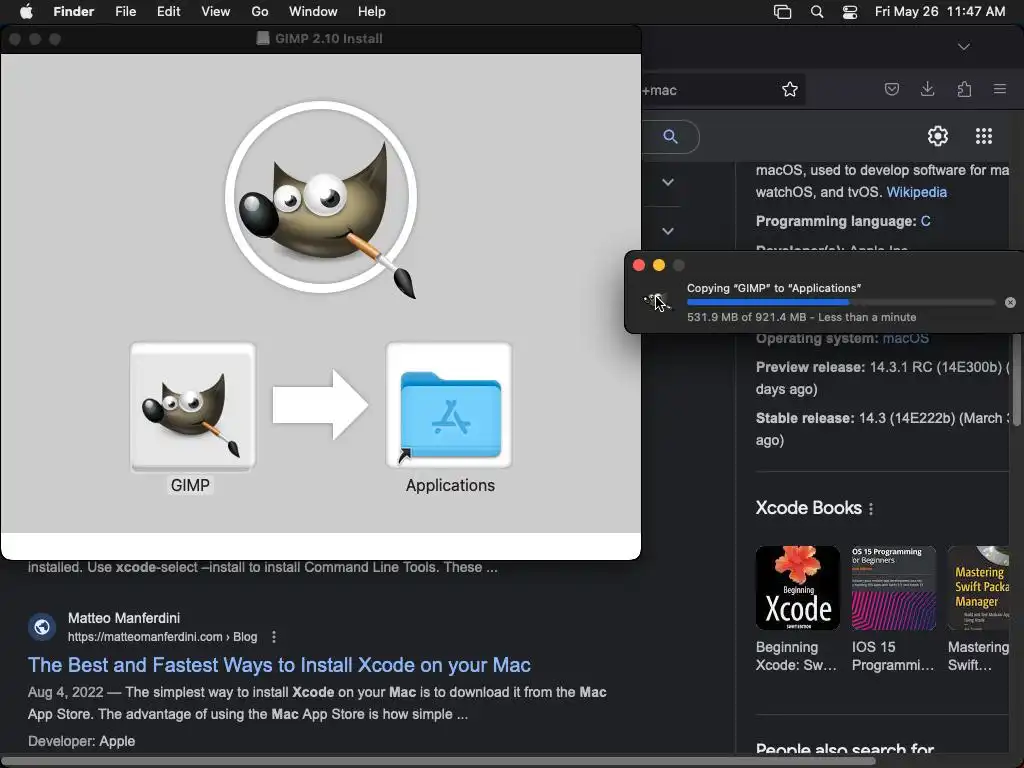Click the iOS 15 Programming book title text
The height and width of the screenshot is (768, 1024).
click(893, 656)
